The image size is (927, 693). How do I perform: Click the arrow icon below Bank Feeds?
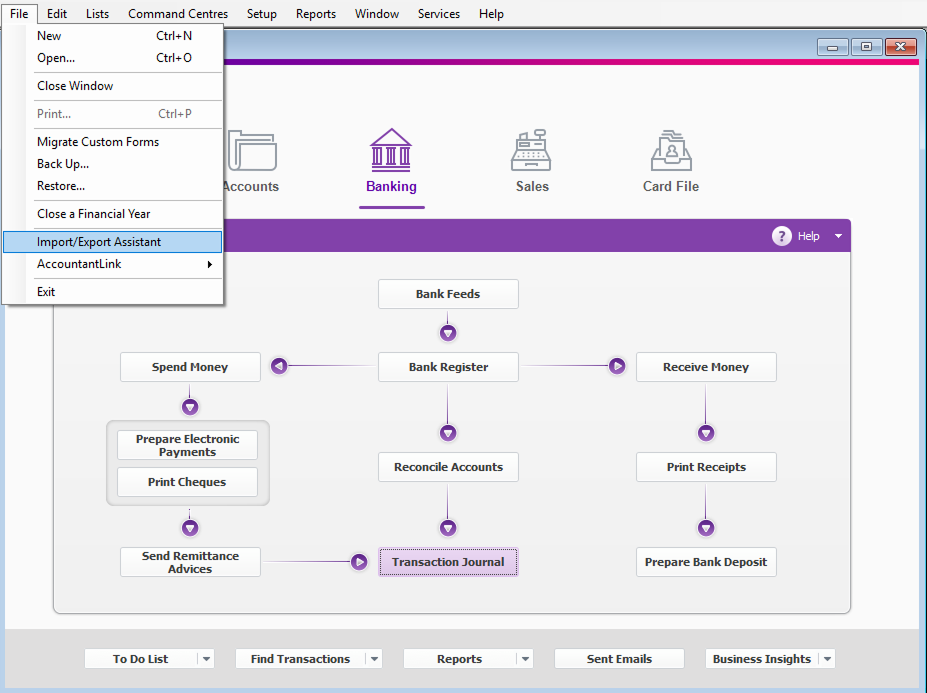coord(448,332)
